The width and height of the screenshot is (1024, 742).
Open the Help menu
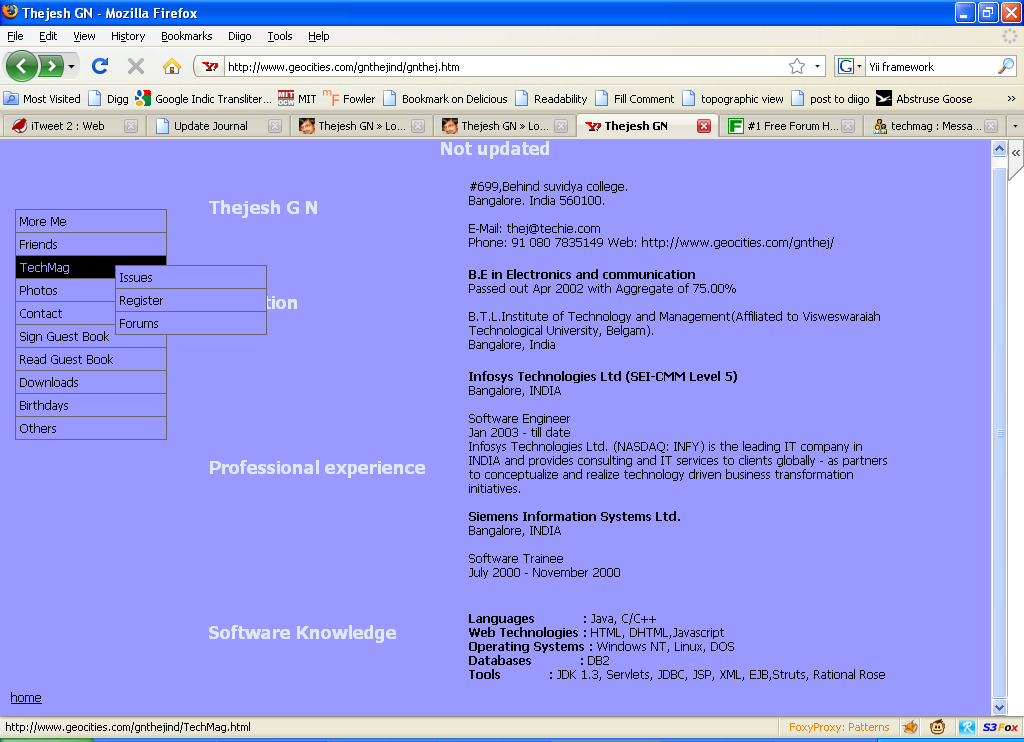tap(319, 36)
